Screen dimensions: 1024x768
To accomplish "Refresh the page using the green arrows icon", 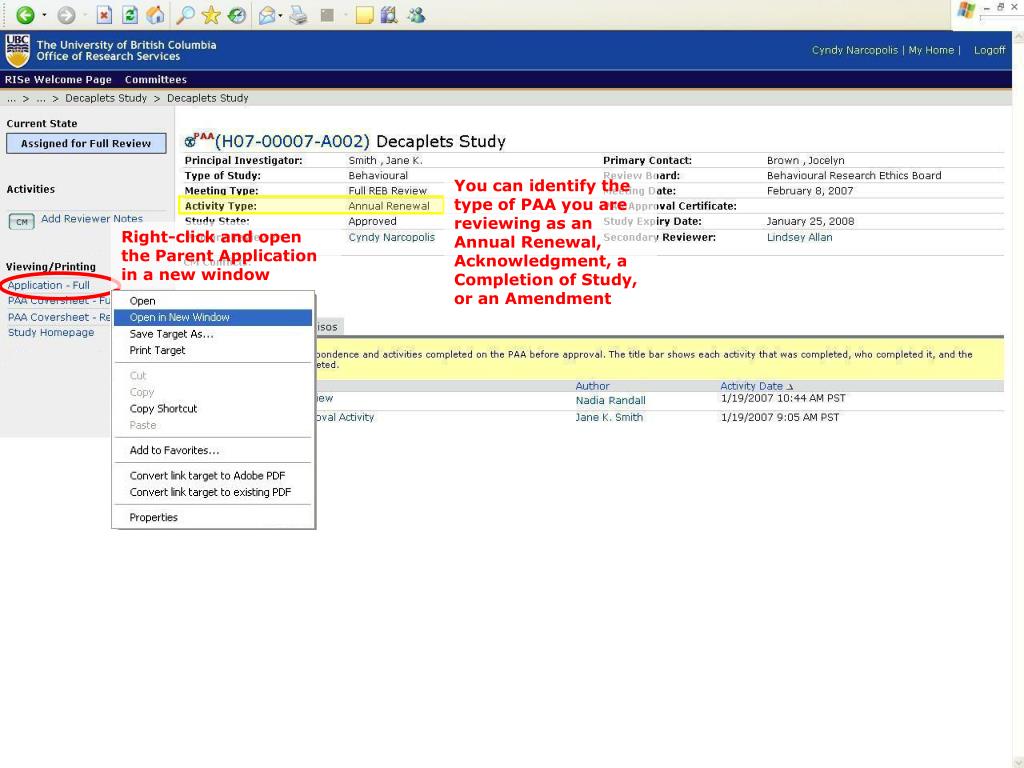I will (x=130, y=14).
